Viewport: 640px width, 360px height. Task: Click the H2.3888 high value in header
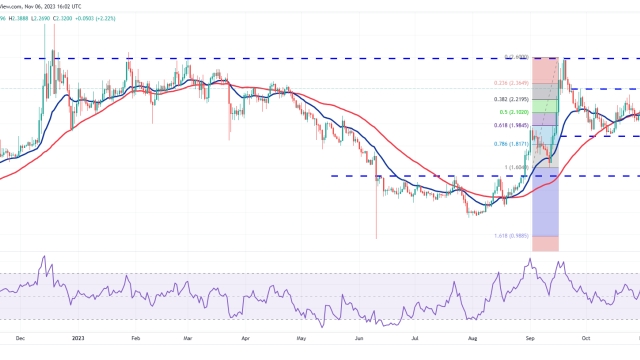19,18
